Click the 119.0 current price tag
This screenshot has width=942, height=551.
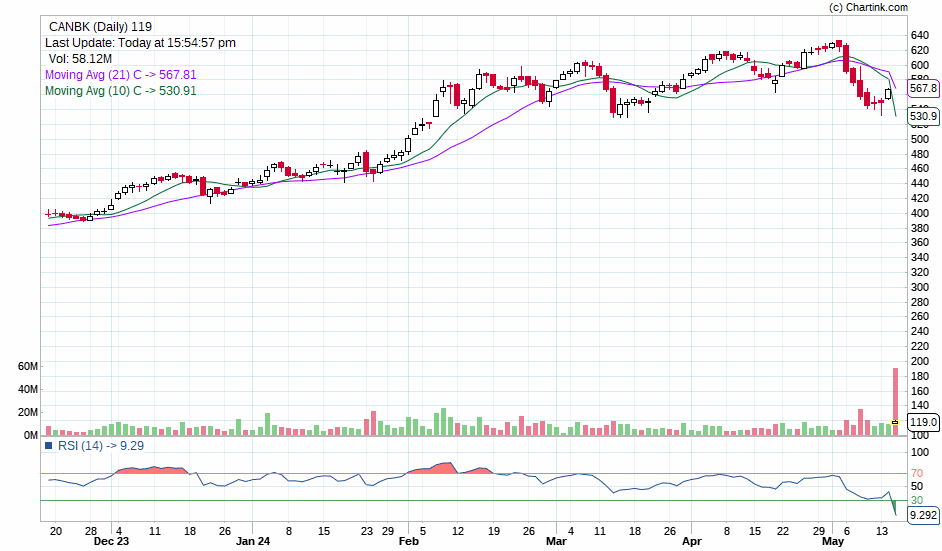click(x=923, y=422)
